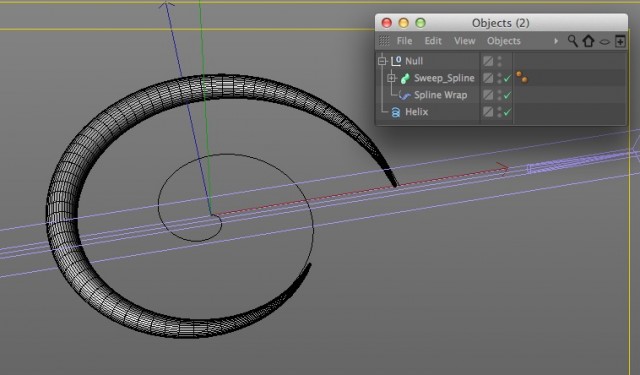Image resolution: width=640 pixels, height=375 pixels.
Task: Click the green Sweep_Spline object icon
Action: pyautogui.click(x=405, y=78)
